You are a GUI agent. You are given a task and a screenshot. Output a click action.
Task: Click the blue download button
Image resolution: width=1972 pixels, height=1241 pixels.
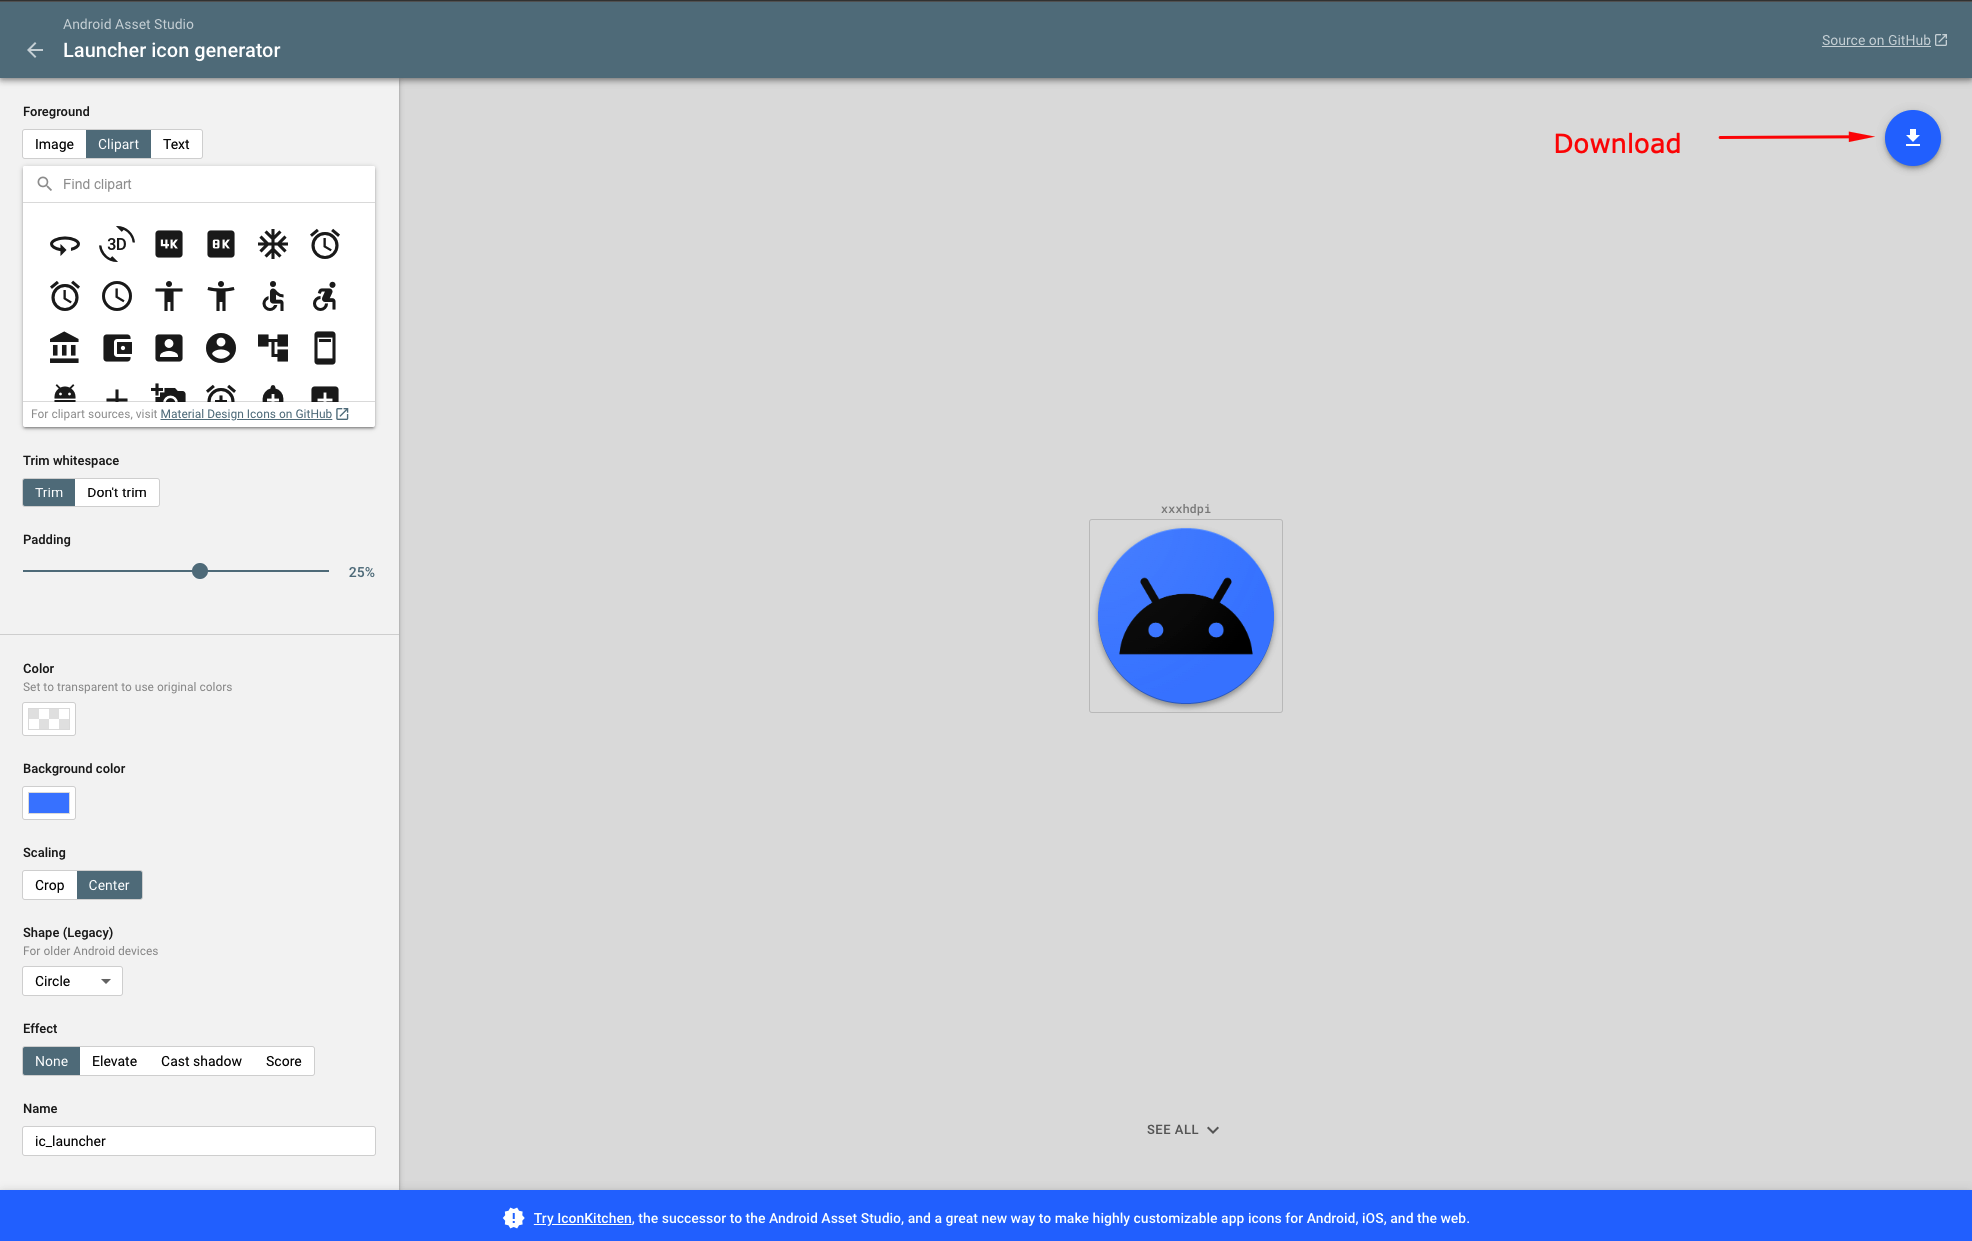coord(1912,138)
